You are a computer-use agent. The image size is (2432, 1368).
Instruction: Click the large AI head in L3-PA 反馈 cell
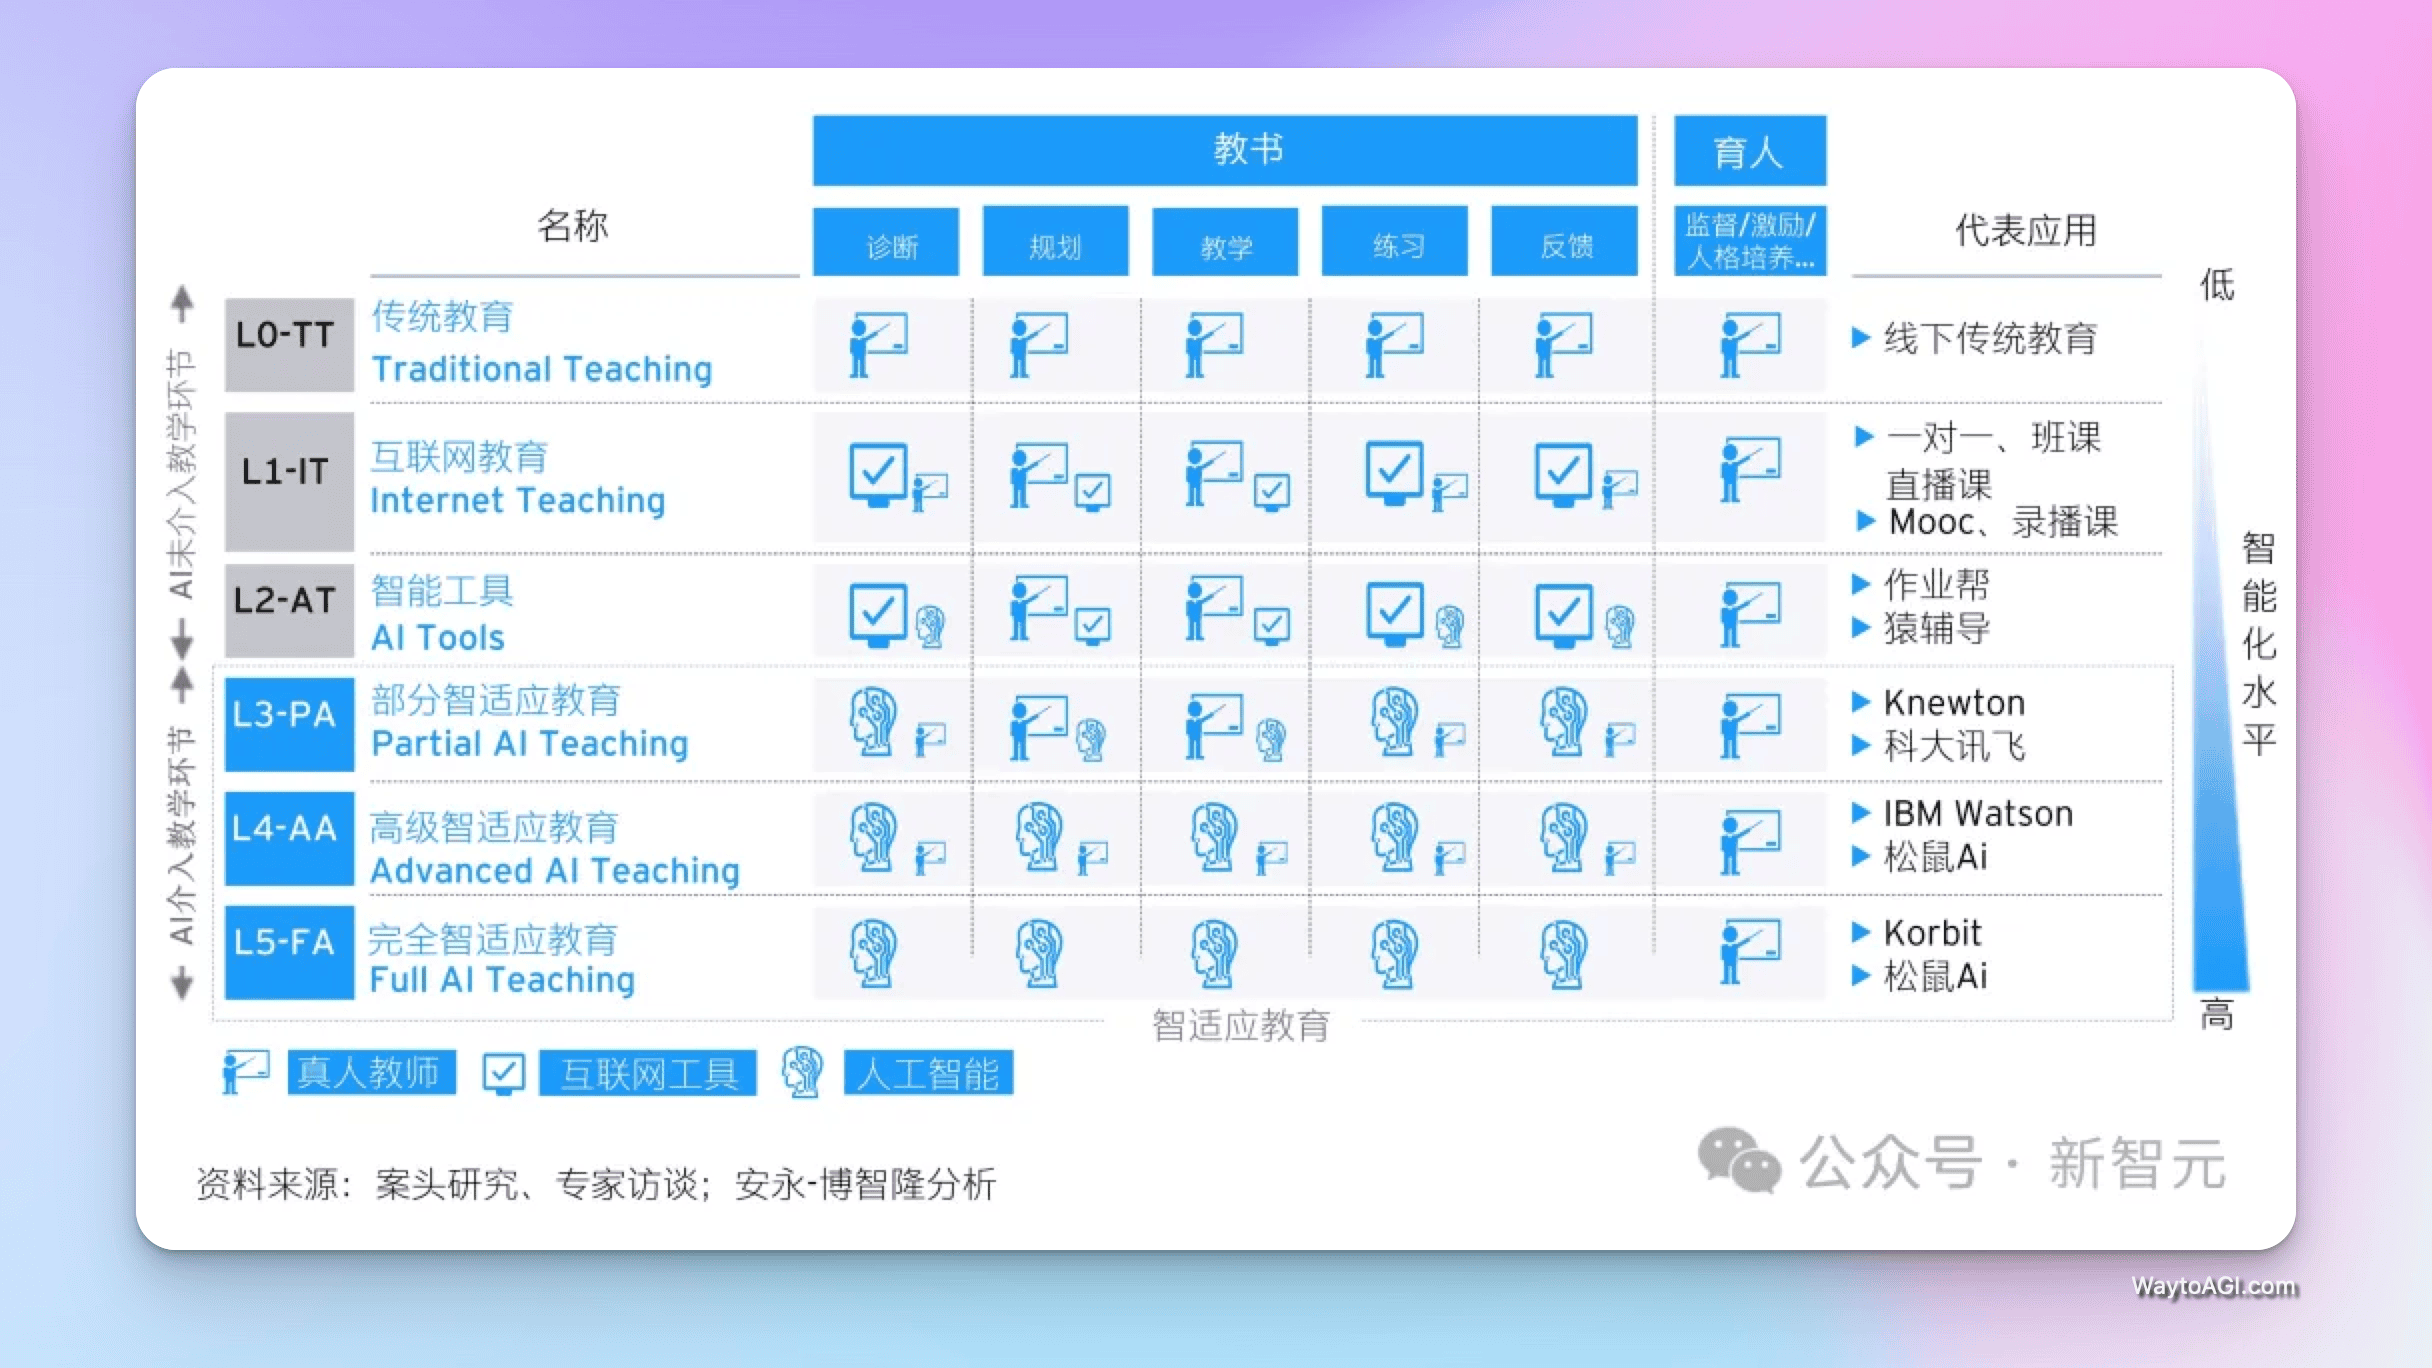(x=1564, y=721)
